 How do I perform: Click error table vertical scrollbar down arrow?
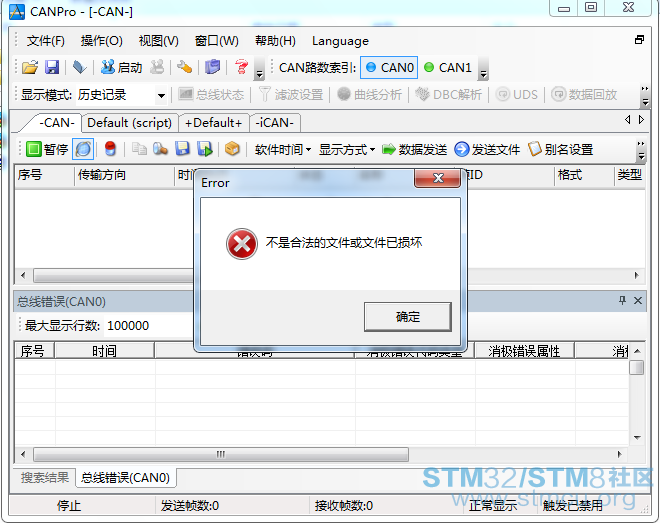click(x=637, y=438)
